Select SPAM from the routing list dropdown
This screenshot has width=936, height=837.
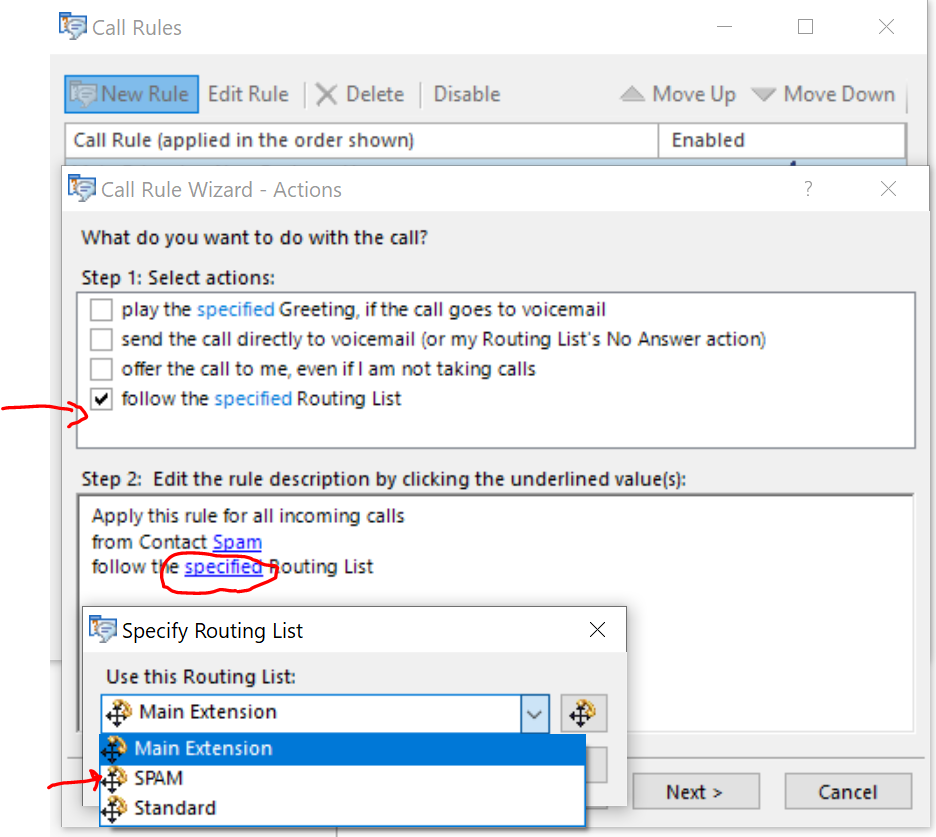point(158,778)
